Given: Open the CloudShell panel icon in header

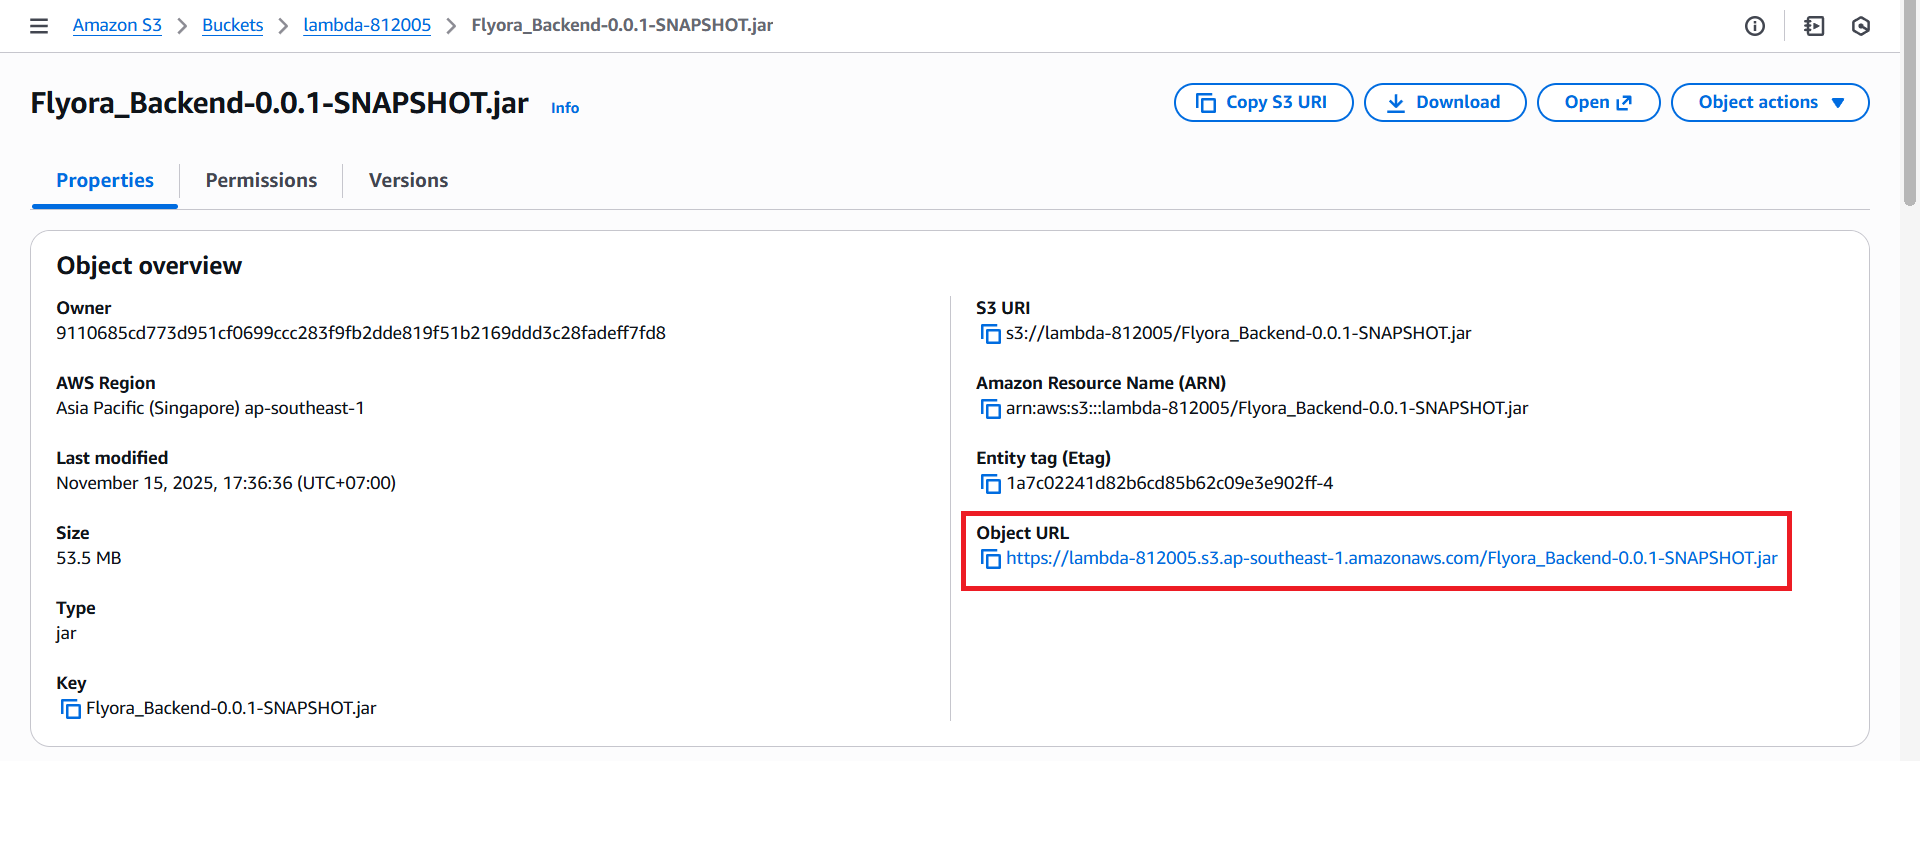Looking at the screenshot, I should click(1814, 26).
